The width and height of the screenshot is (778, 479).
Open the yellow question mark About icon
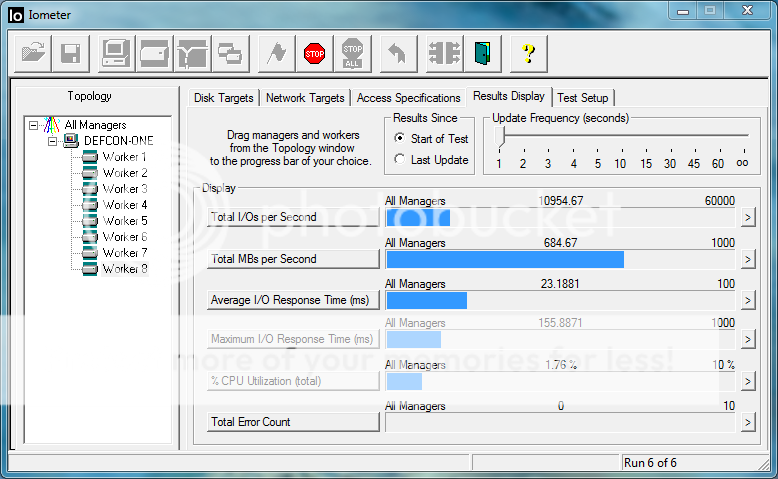pos(529,53)
